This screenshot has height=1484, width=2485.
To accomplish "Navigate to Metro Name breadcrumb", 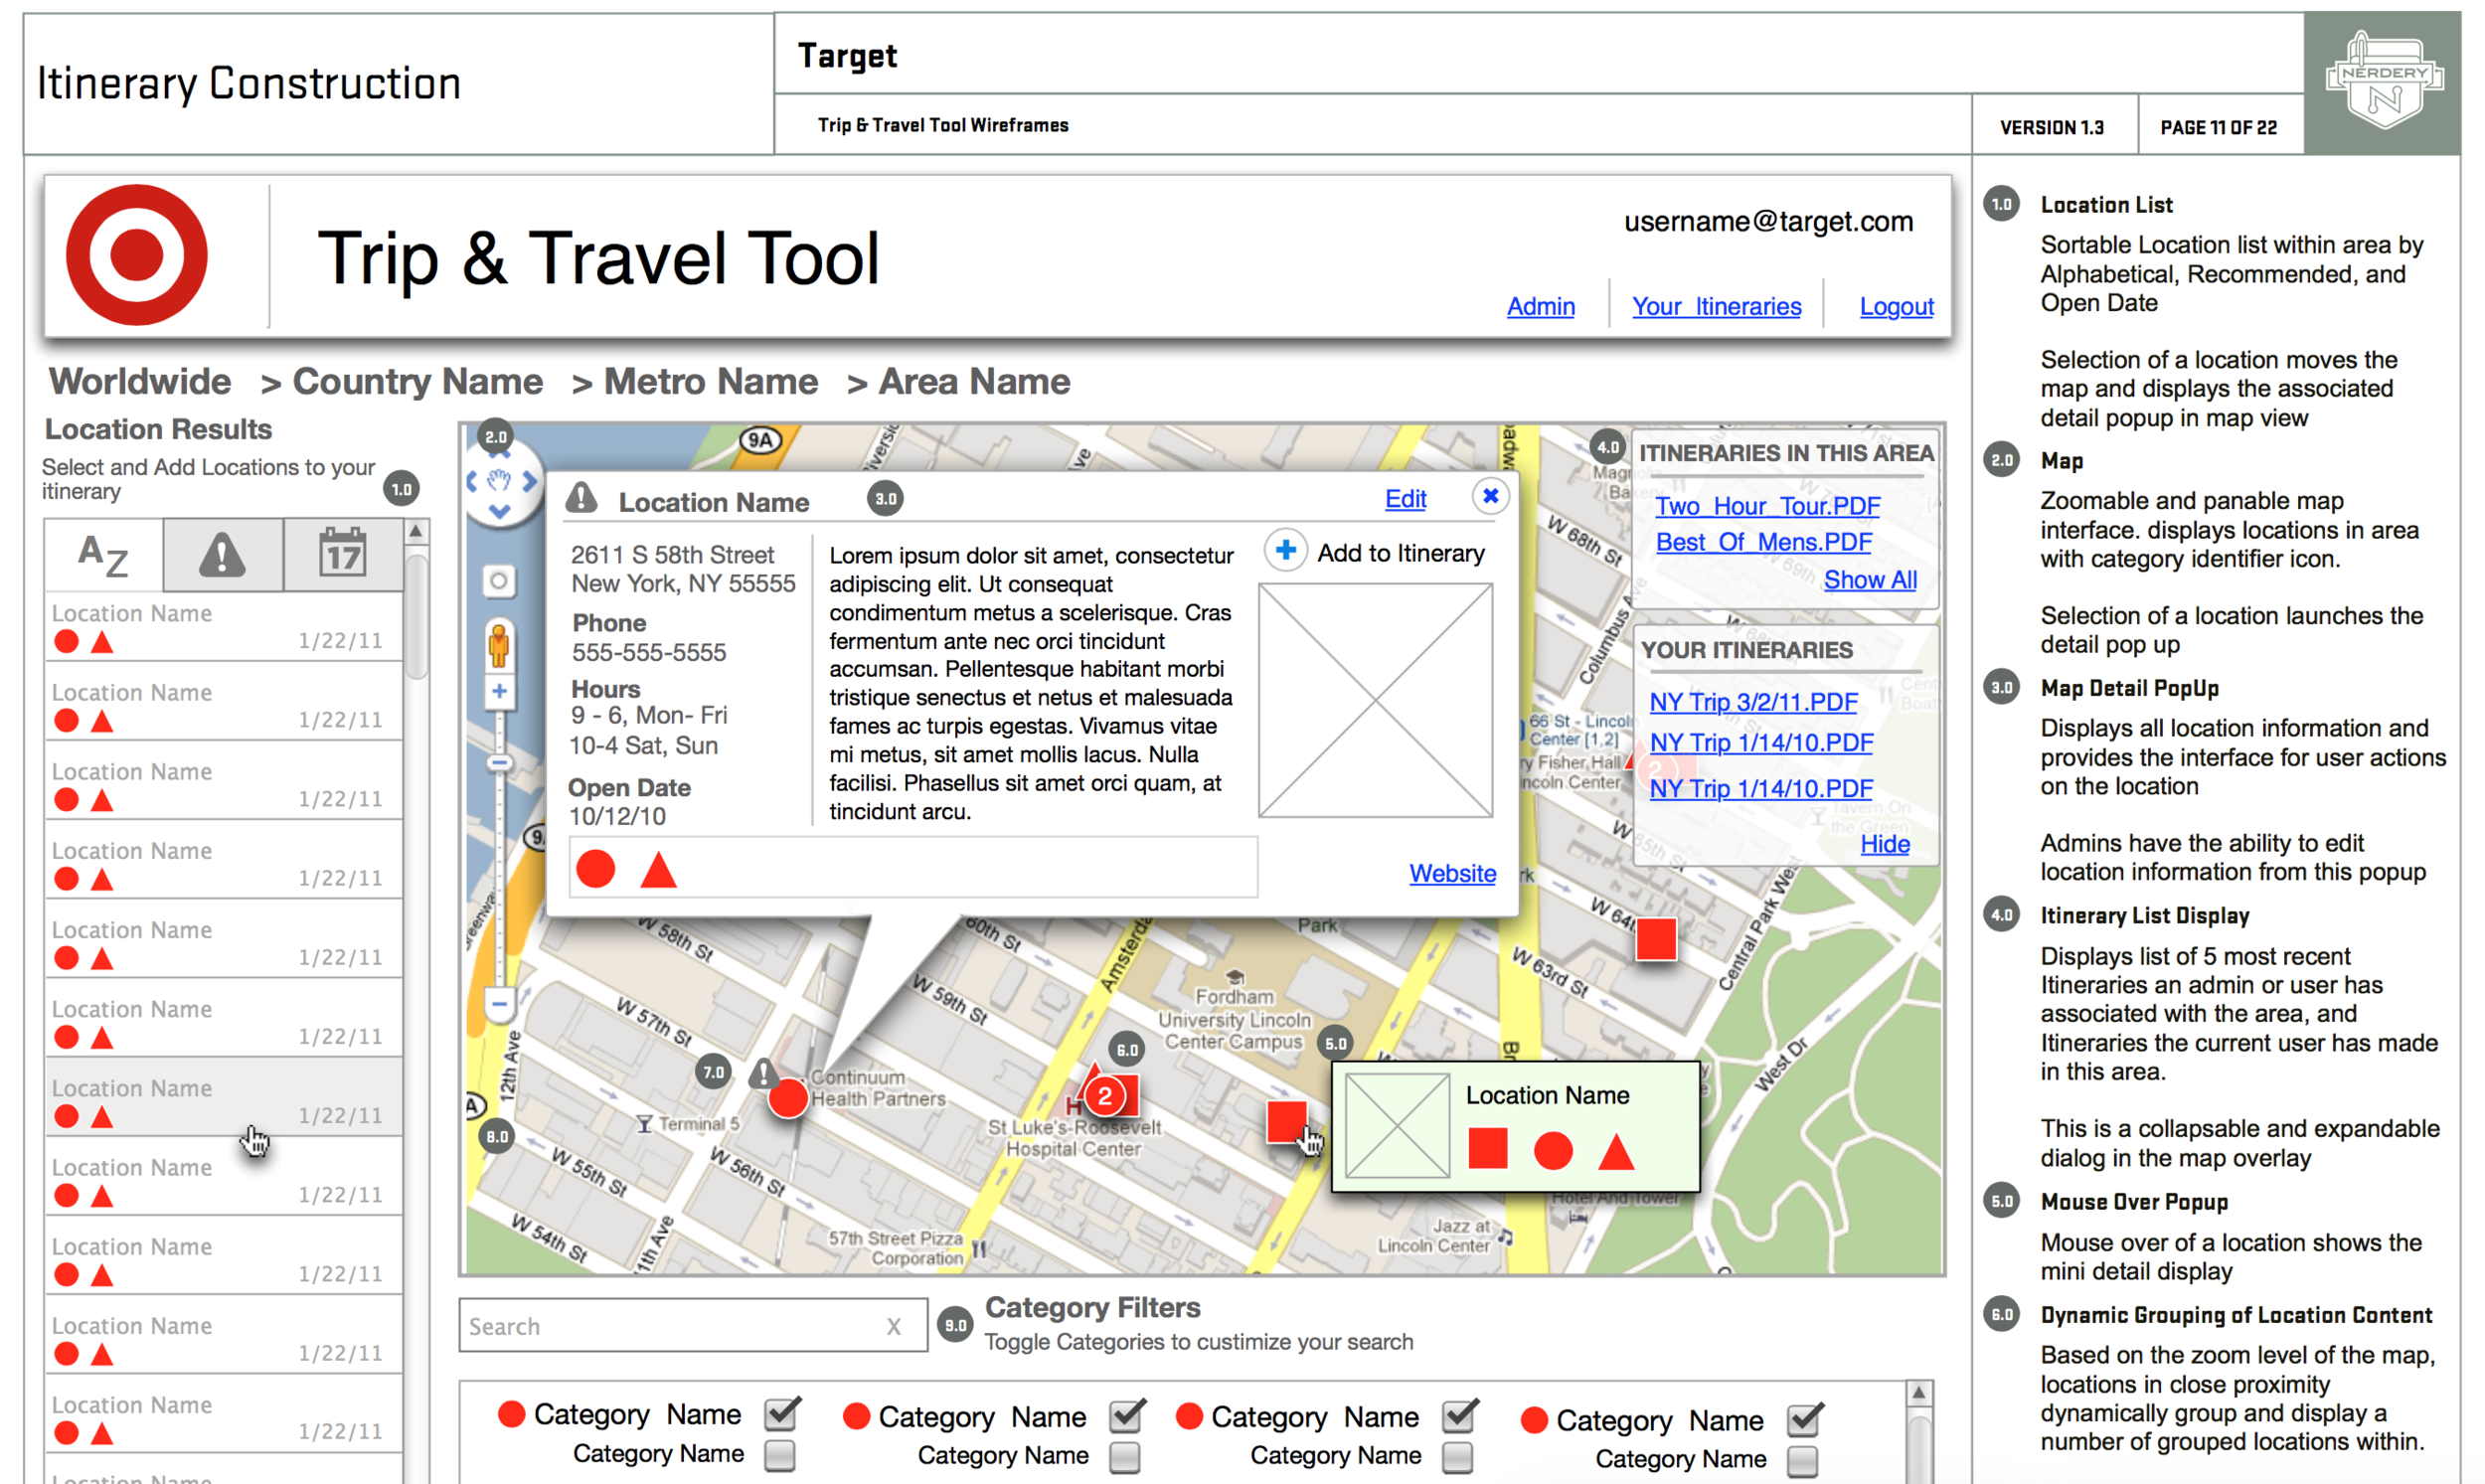I will pos(711,382).
